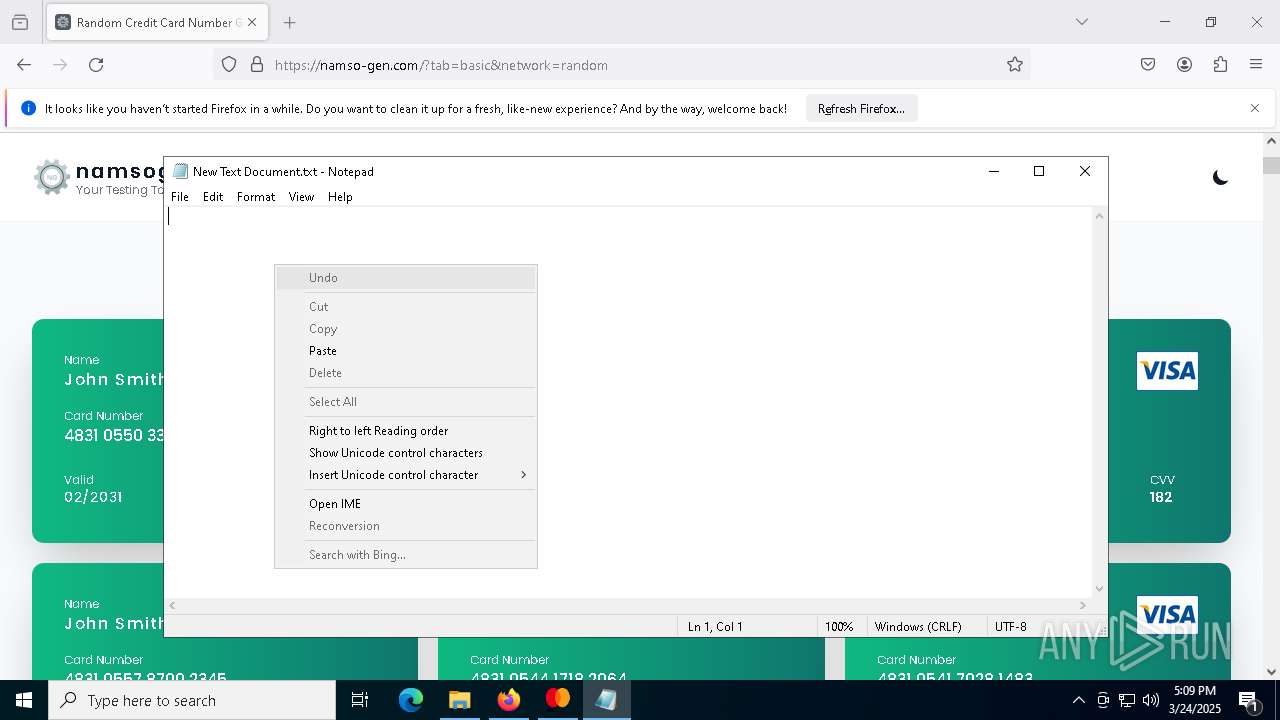Screen dimensions: 1280x720
Task: Open Firefox account icon
Action: 1184,65
